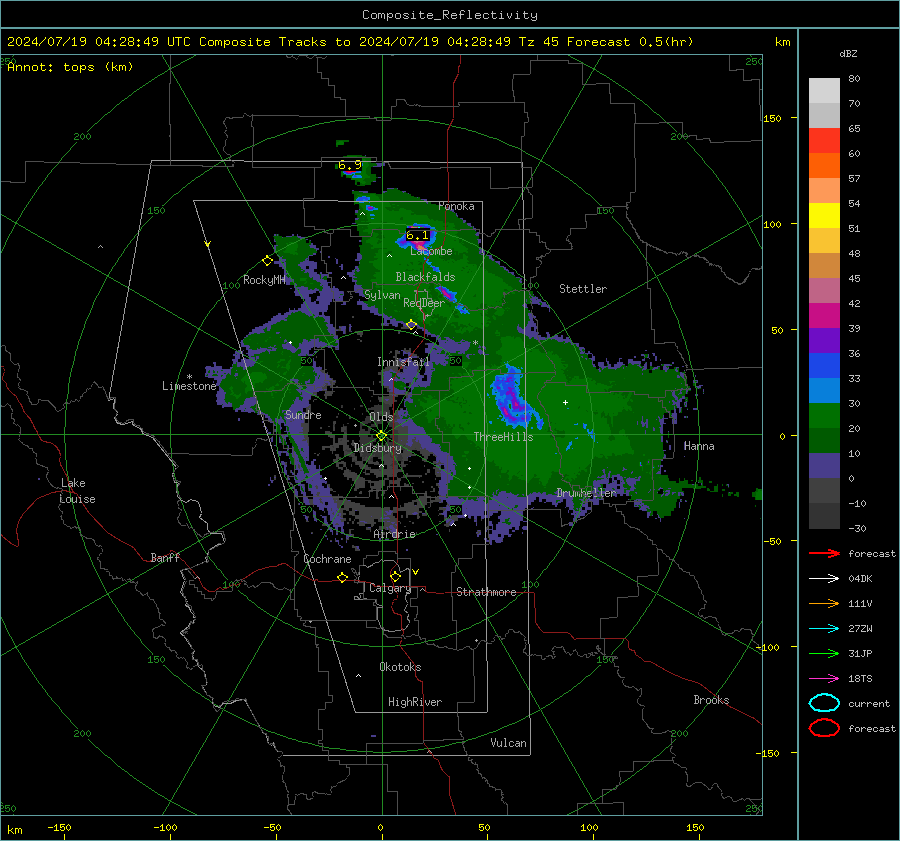
Task: Click the 6.1 storm top label near Lacombe
Action: click(417, 235)
